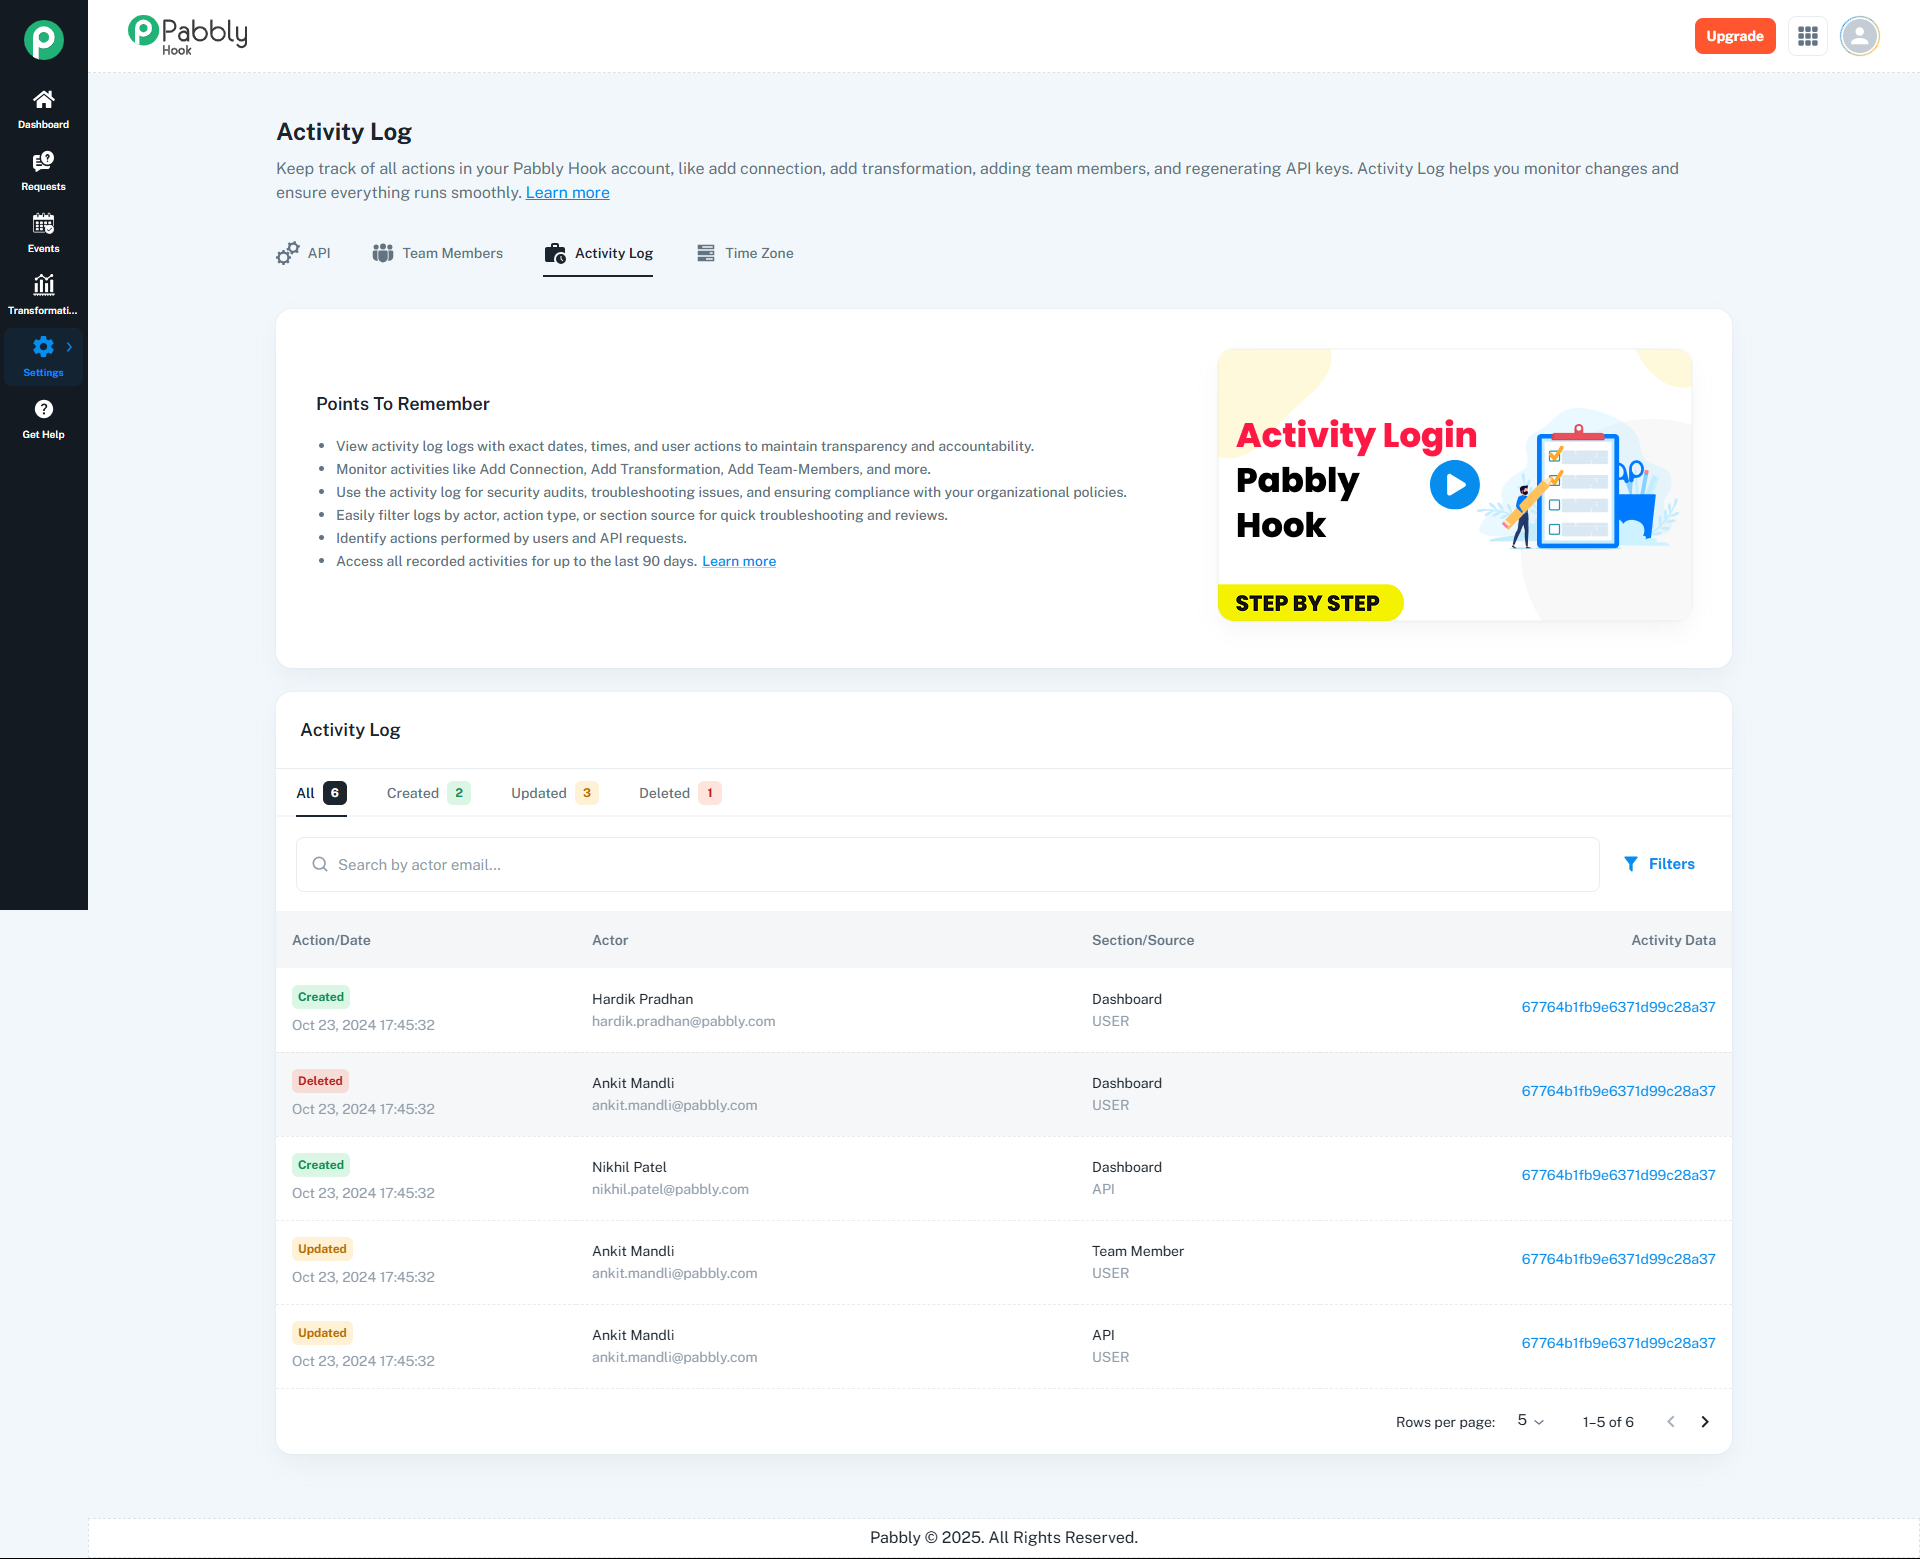Filter log by Deleted entries
Viewport: 1920px width, 1559px height.
tap(680, 793)
